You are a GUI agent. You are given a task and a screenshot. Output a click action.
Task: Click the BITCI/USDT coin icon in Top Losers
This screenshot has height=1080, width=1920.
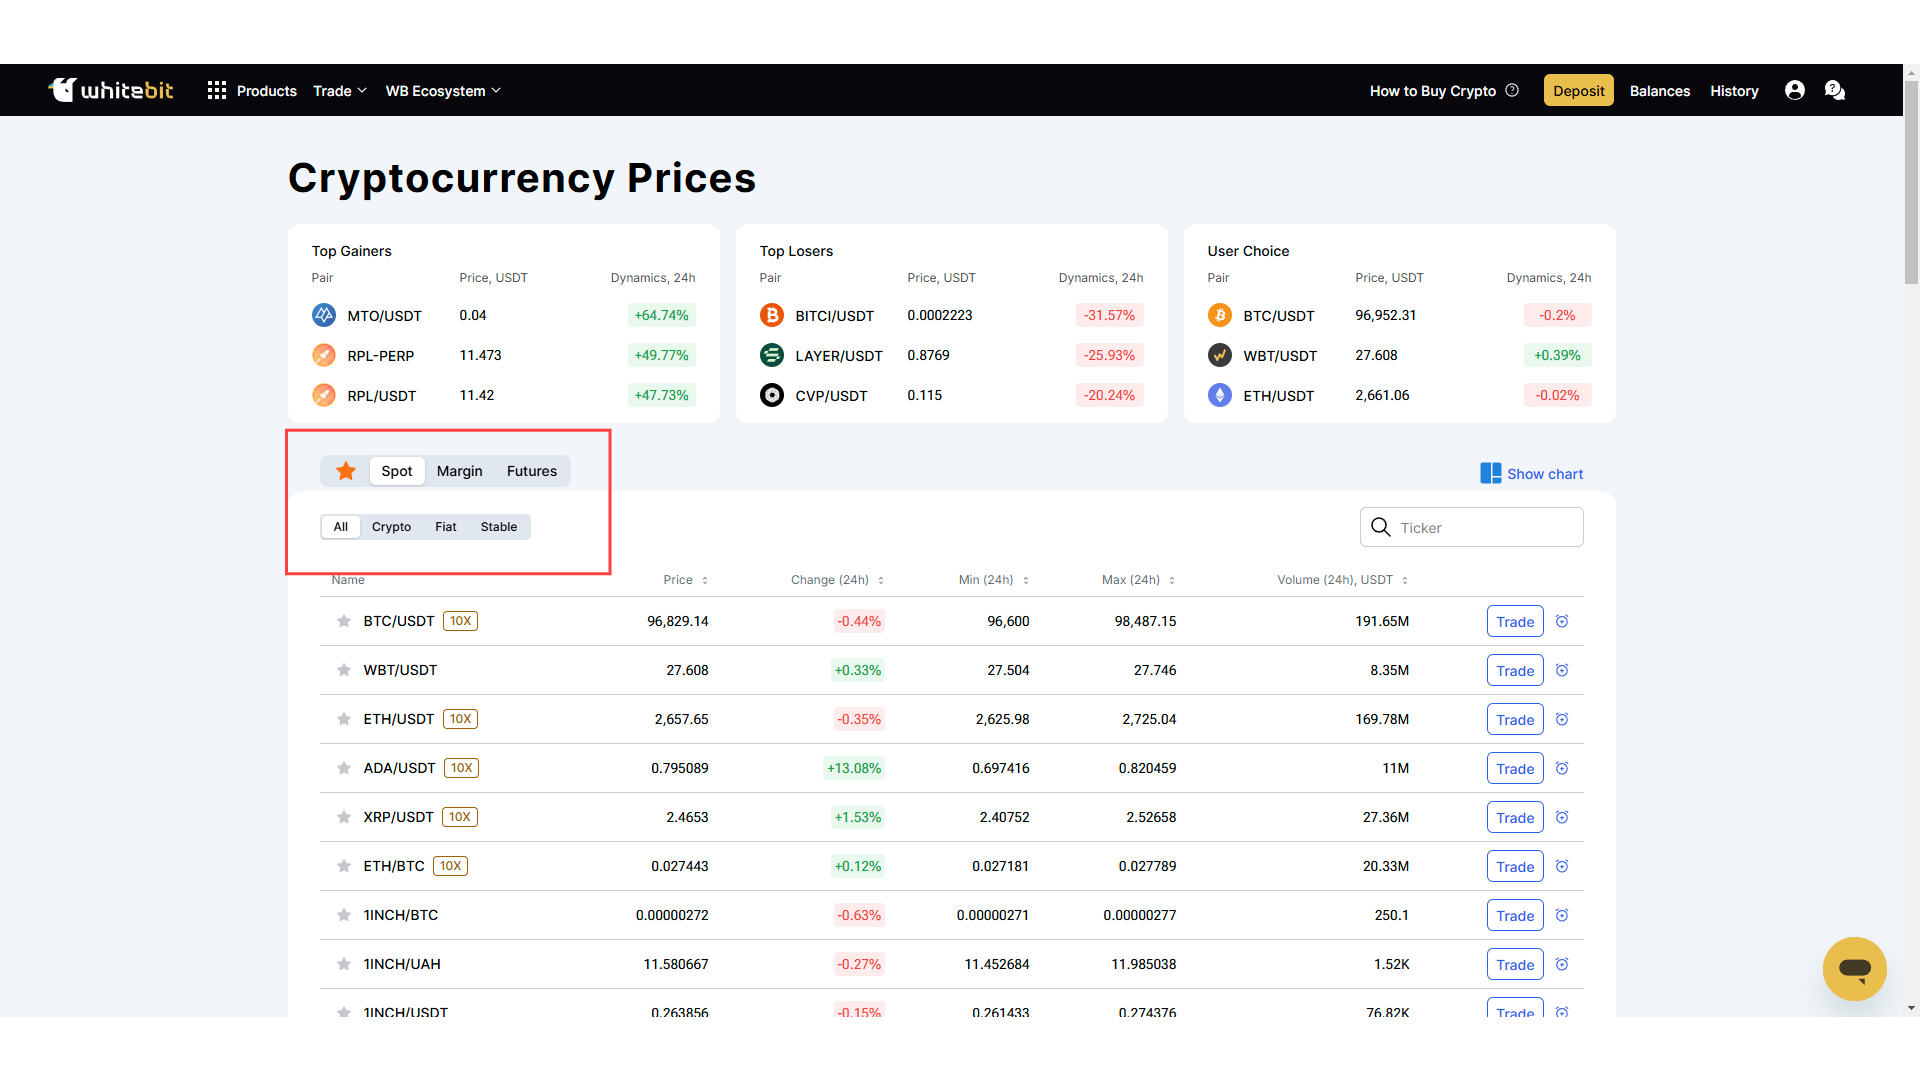click(x=772, y=315)
